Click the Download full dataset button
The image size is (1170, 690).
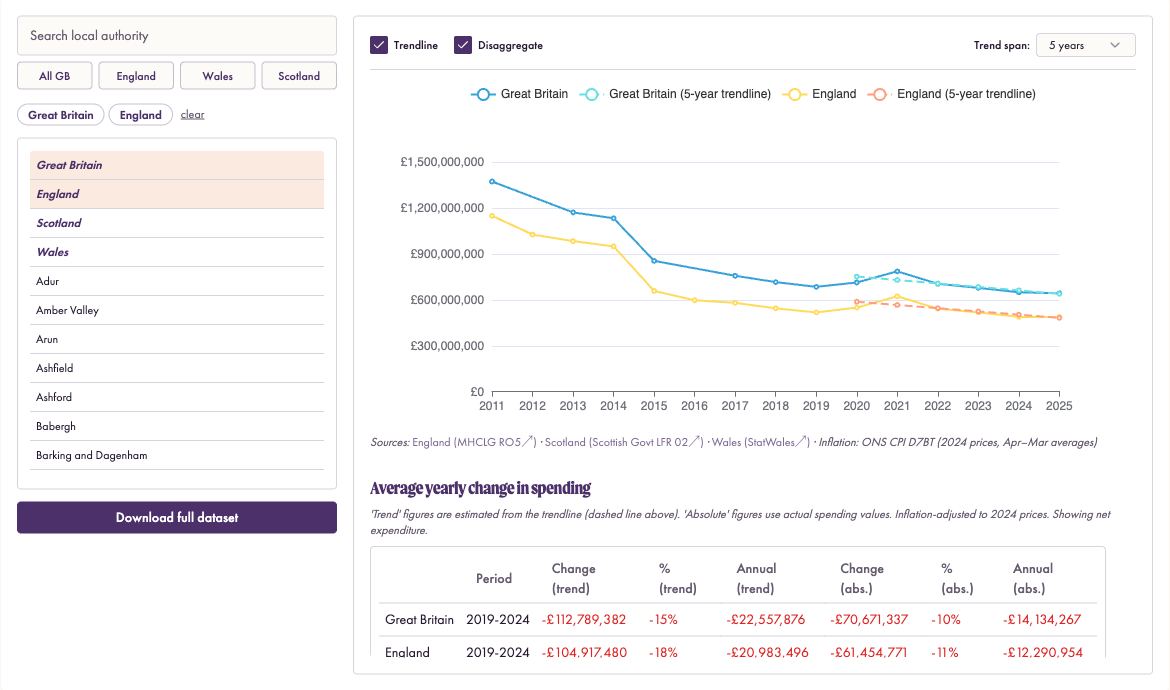(177, 518)
